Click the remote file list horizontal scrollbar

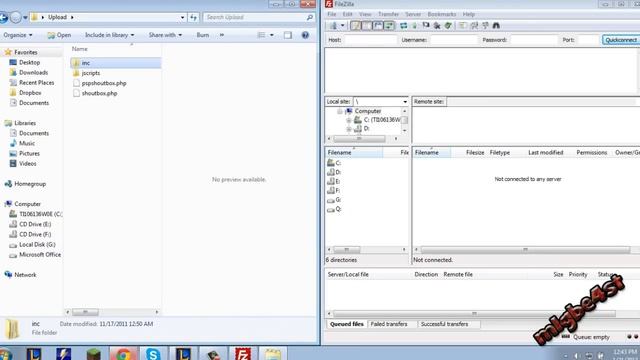coord(525,249)
